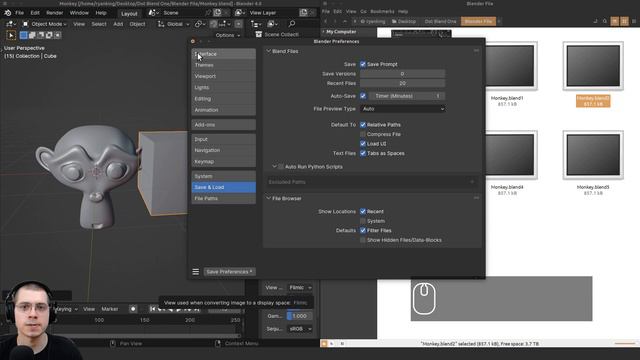Open the Preferences hamburger menu icon
640x360 pixels.
(x=196, y=272)
